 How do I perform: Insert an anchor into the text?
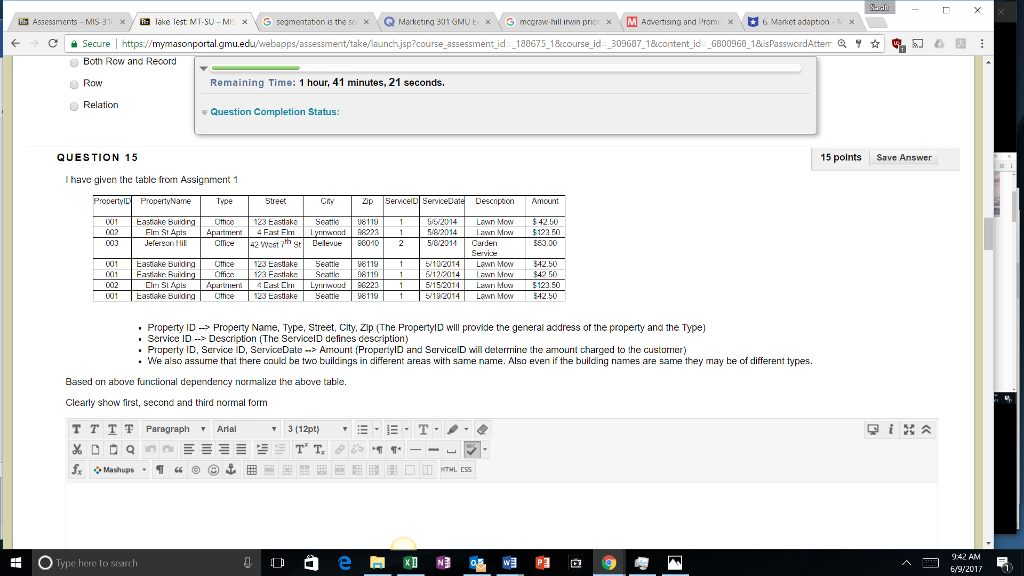point(231,469)
